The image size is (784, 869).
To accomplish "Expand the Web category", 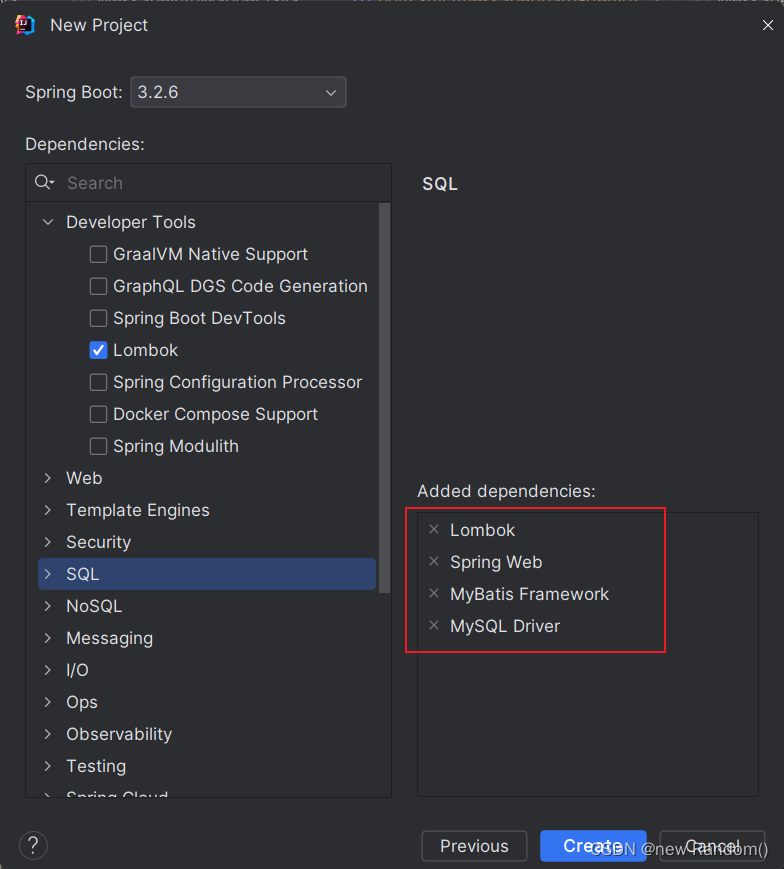I will 46,478.
